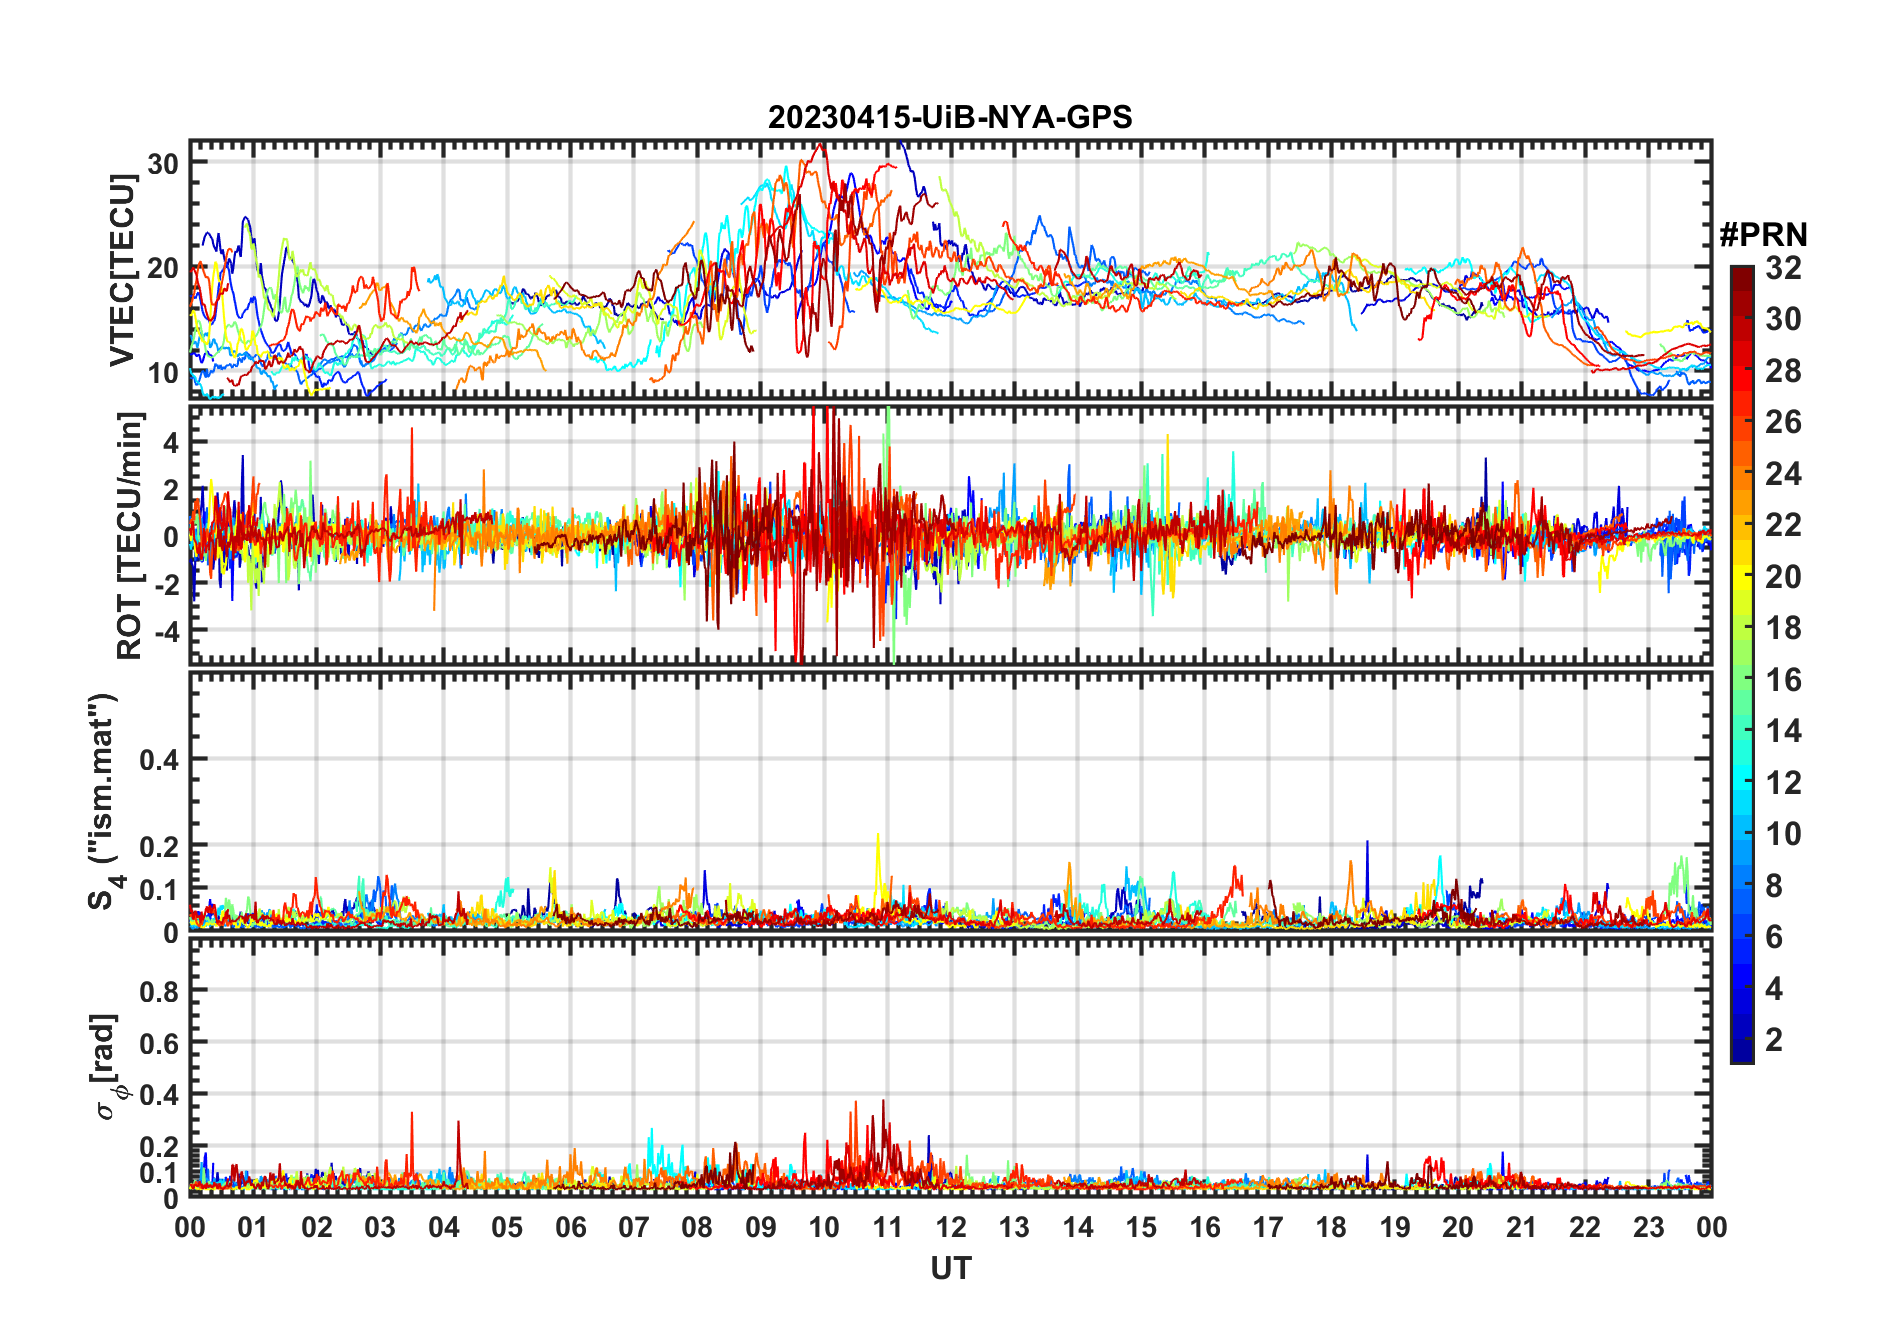
Task: Select the ROT [TECU/min] y-axis label
Action: pos(130,535)
